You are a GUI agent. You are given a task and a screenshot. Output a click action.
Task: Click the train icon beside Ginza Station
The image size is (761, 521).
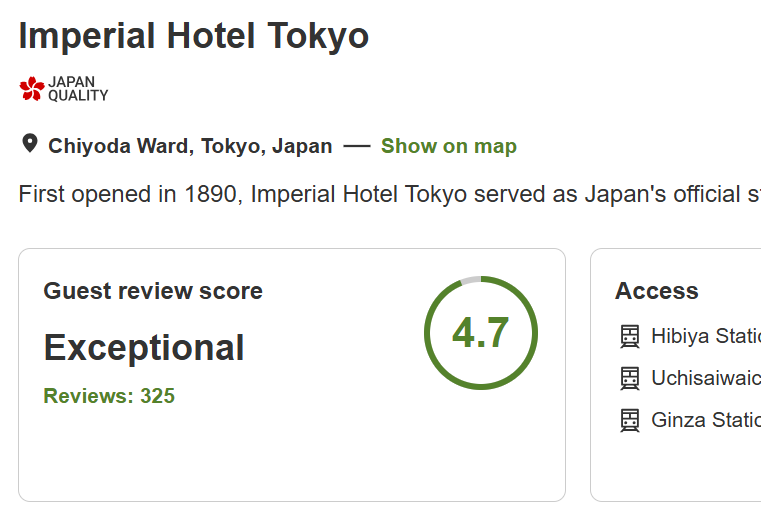630,420
